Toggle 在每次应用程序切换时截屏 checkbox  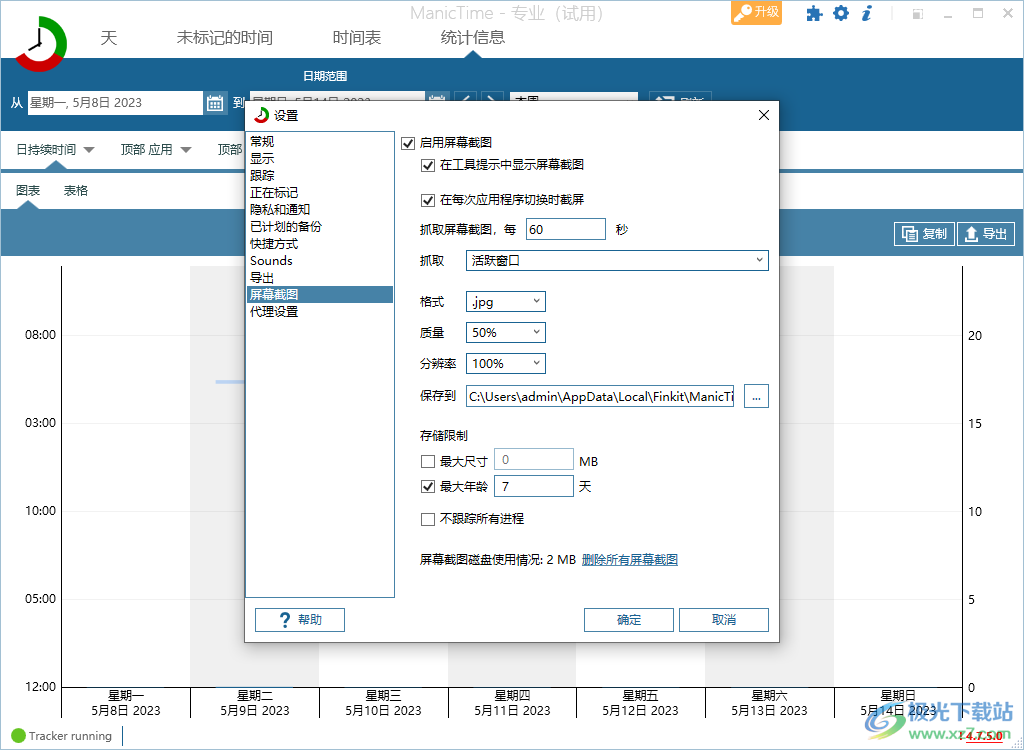[x=428, y=200]
